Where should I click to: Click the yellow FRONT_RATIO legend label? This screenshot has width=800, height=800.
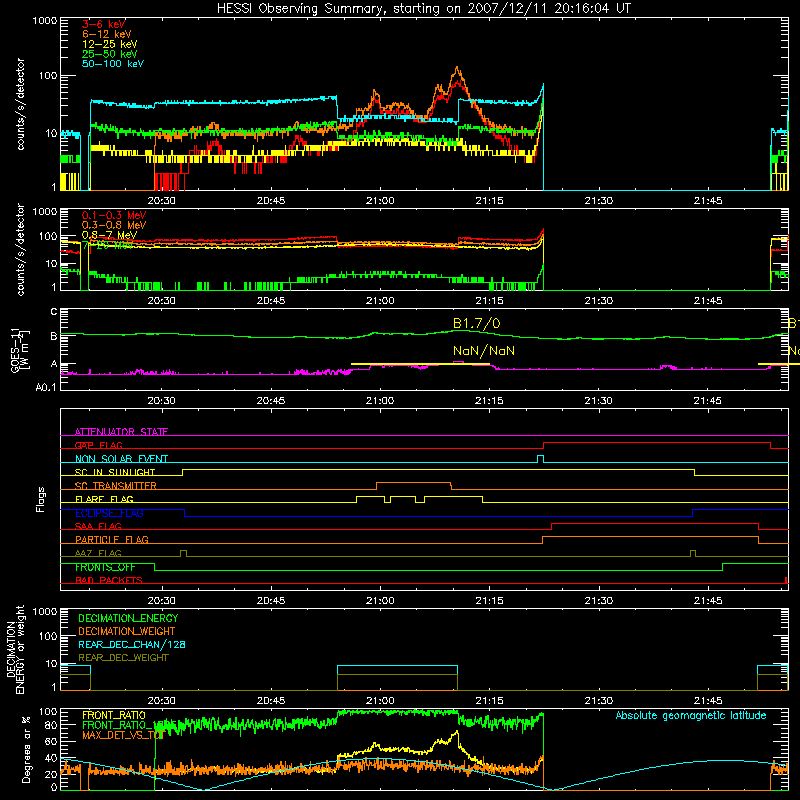click(114, 715)
